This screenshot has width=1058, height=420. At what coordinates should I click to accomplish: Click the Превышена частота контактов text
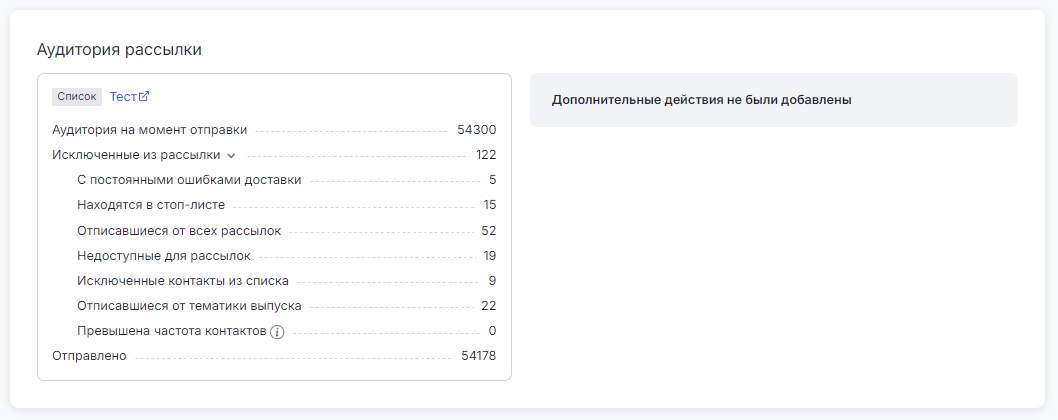[x=171, y=331]
